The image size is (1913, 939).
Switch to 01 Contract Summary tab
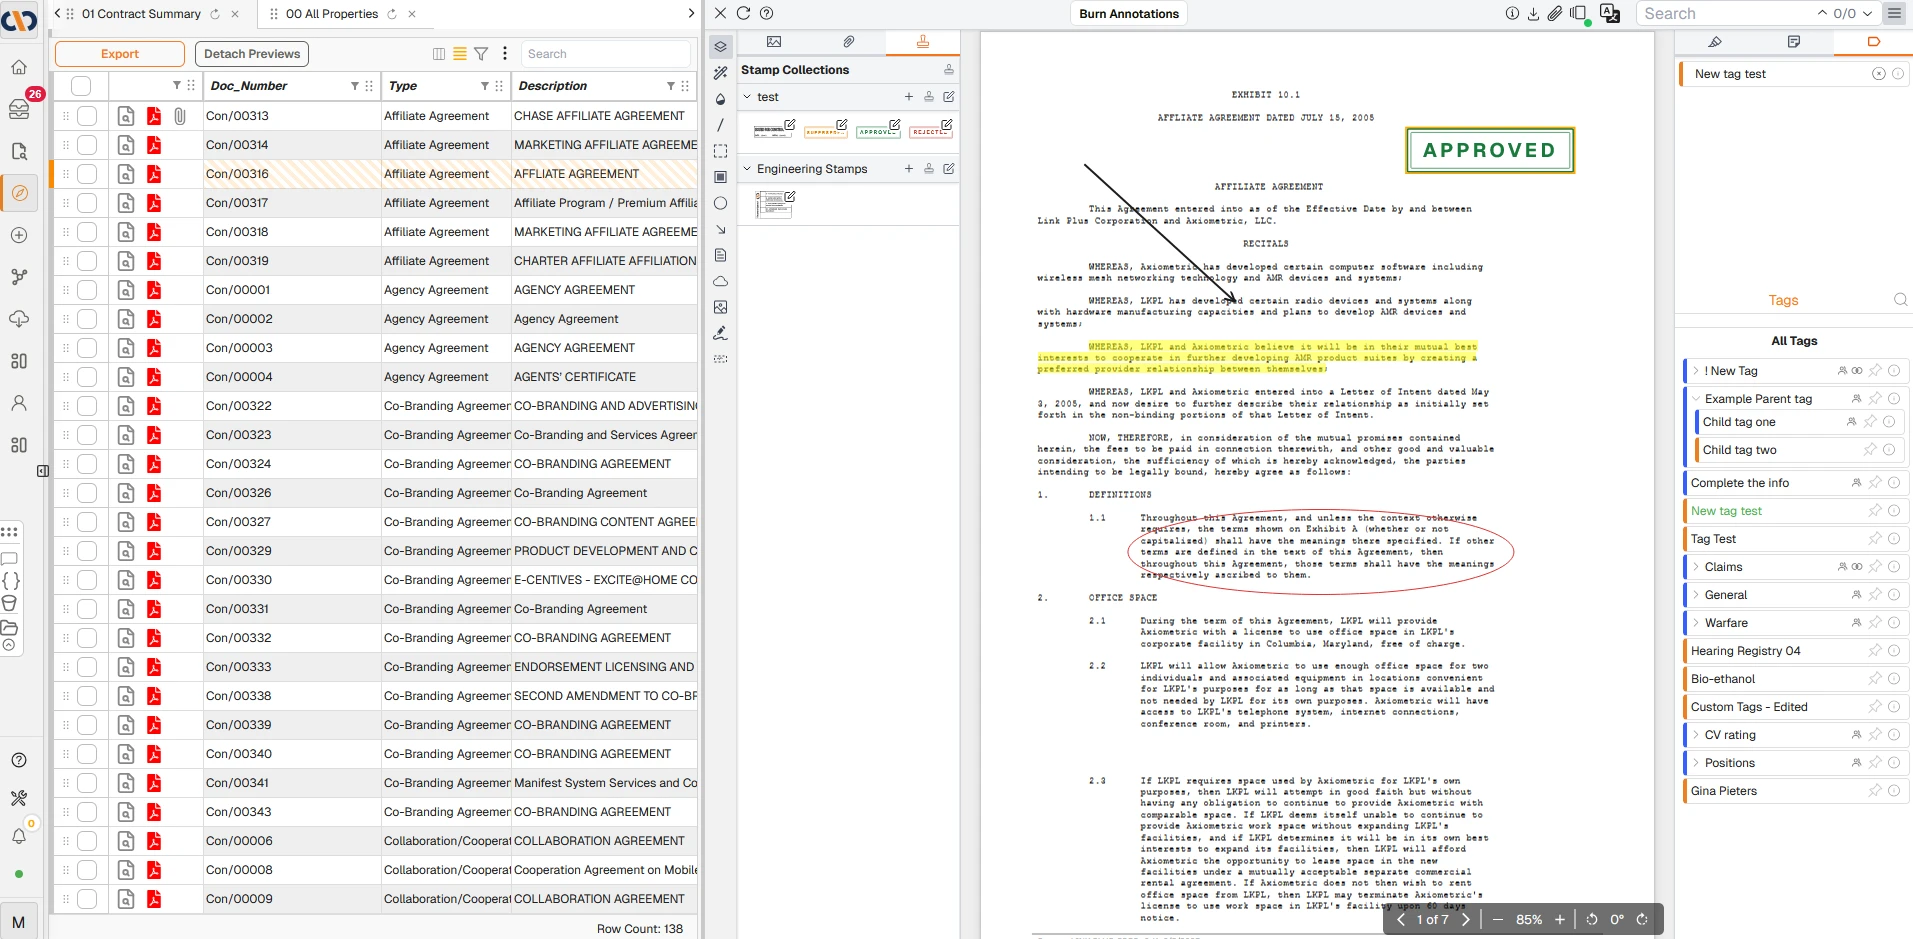coord(141,14)
